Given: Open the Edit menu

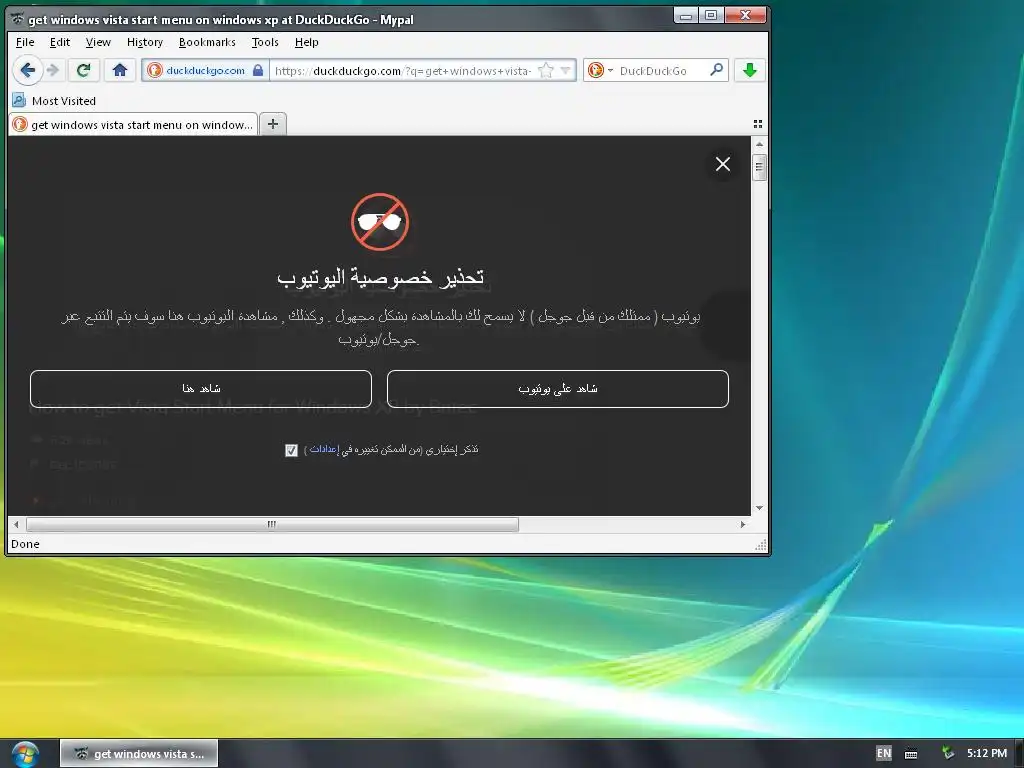Looking at the screenshot, I should (x=59, y=42).
